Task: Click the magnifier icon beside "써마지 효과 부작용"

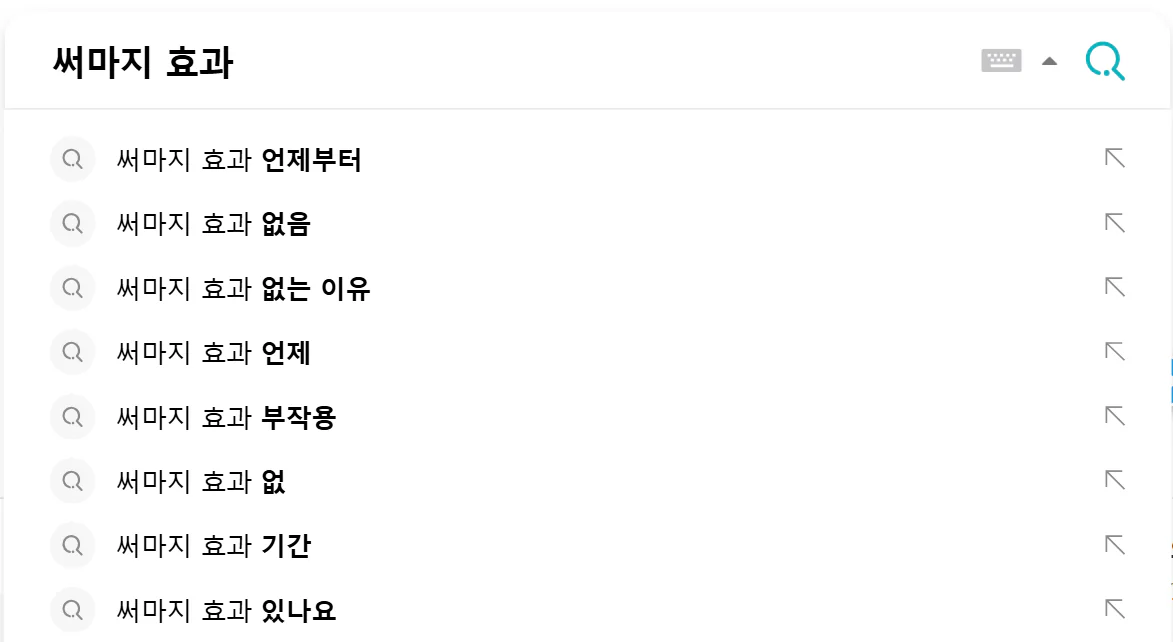Action: tap(71, 417)
